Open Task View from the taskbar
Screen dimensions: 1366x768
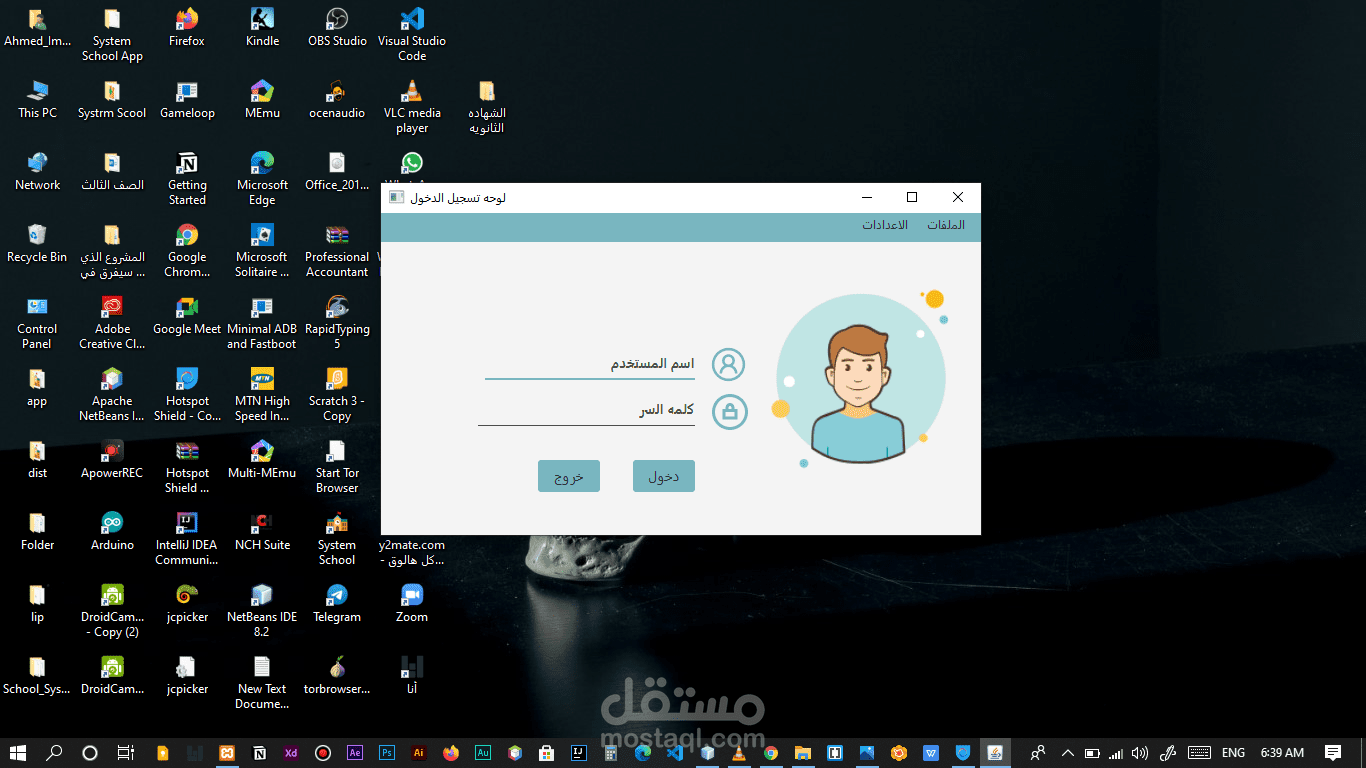pyautogui.click(x=125, y=753)
